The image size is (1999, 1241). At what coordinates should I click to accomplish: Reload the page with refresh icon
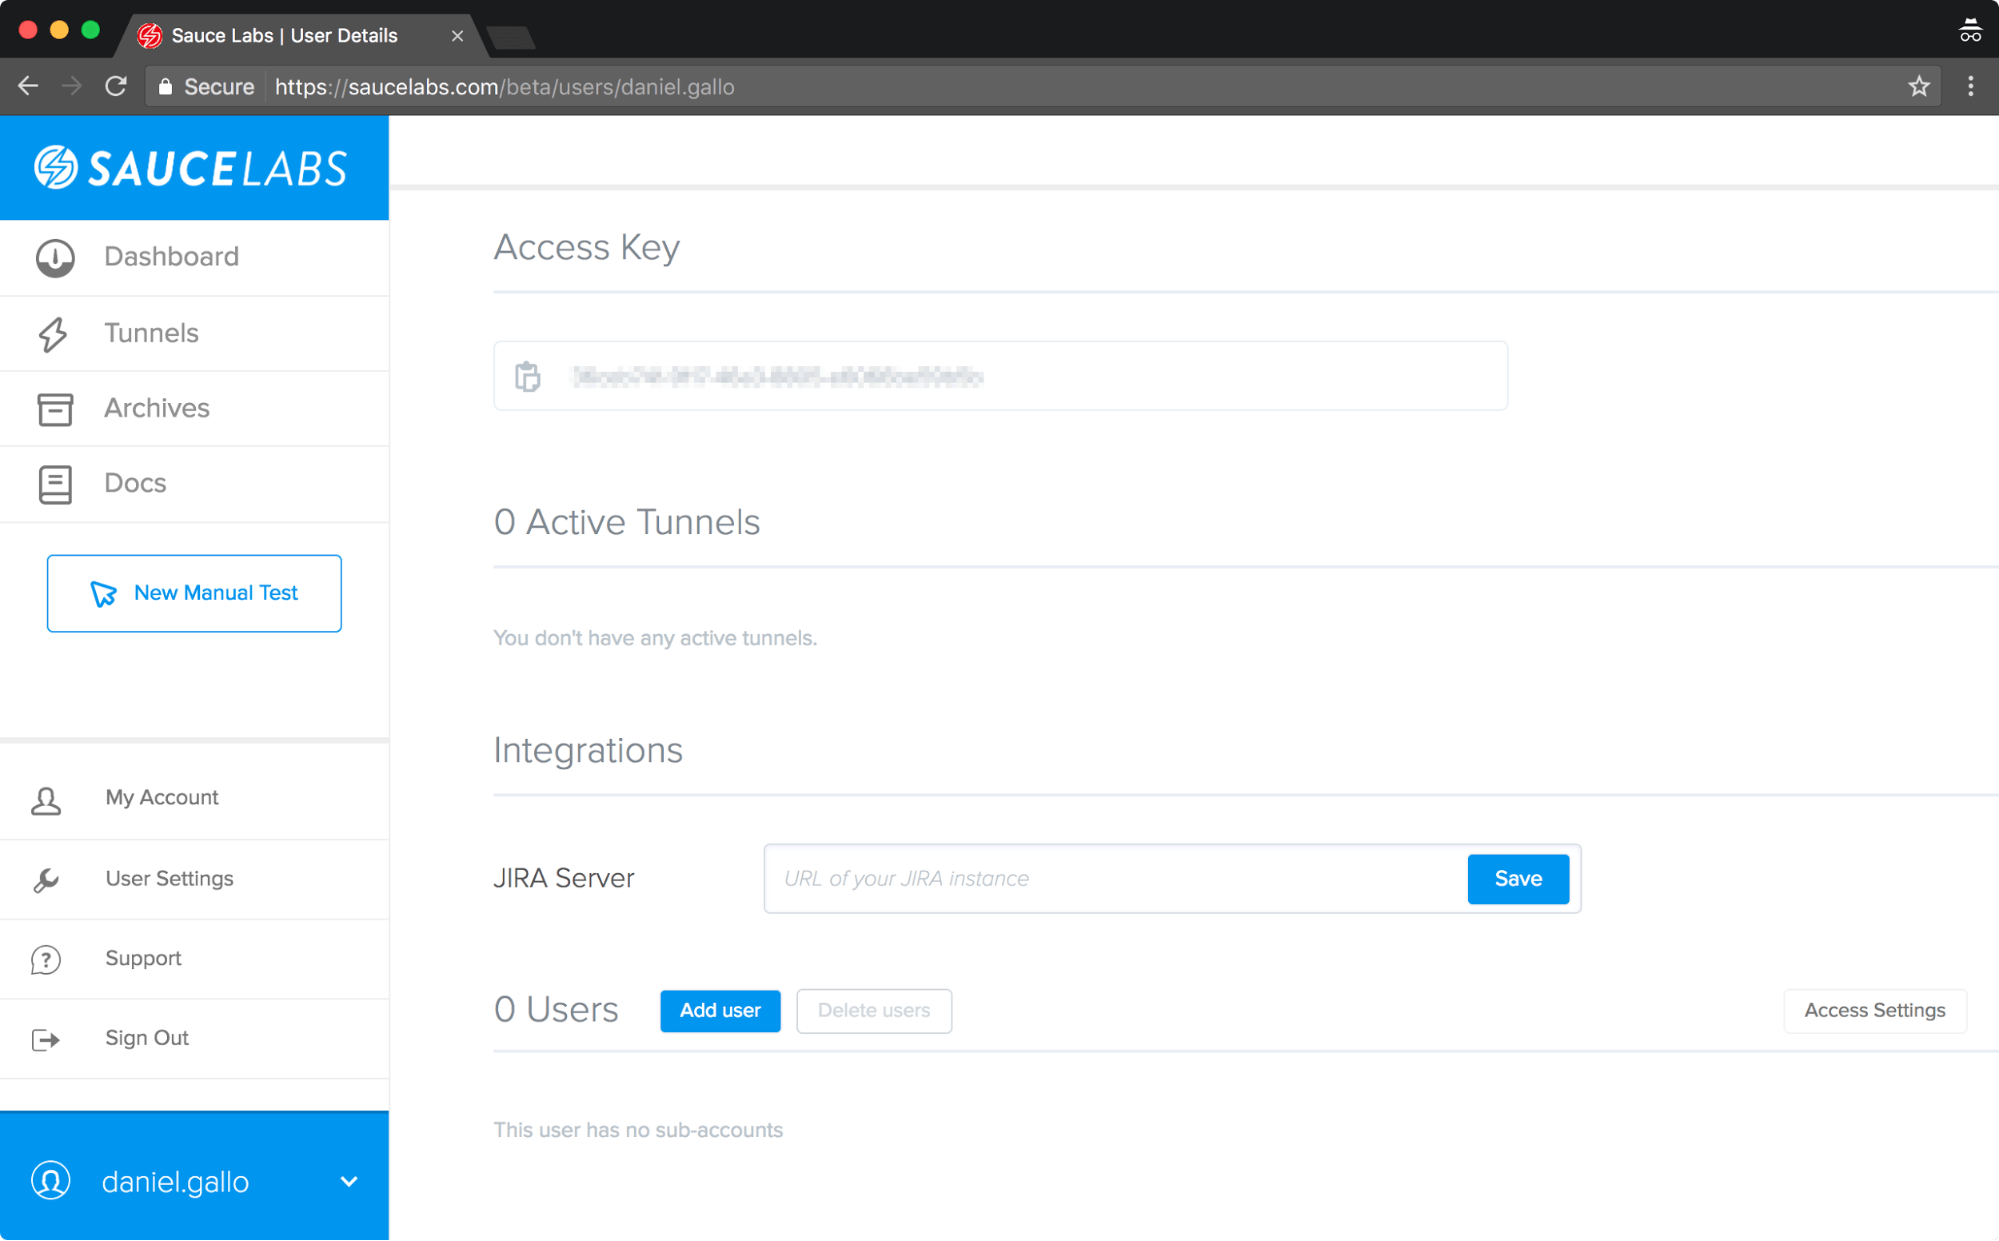coord(116,87)
